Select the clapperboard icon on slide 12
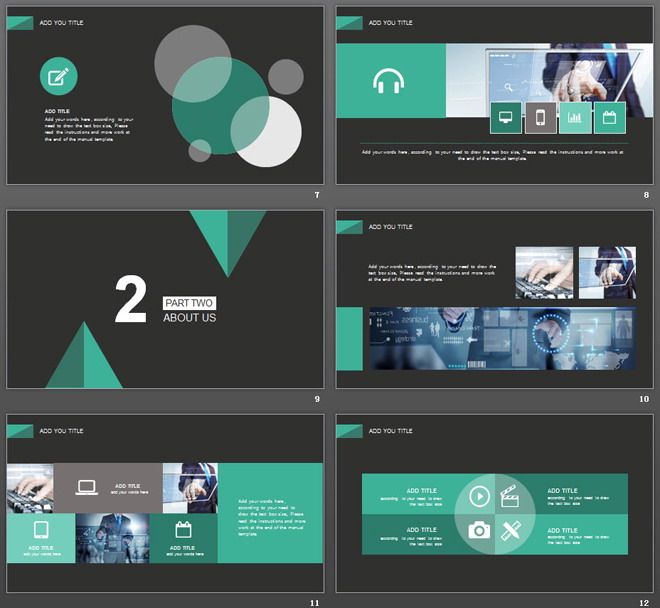This screenshot has width=660, height=608. [510, 495]
